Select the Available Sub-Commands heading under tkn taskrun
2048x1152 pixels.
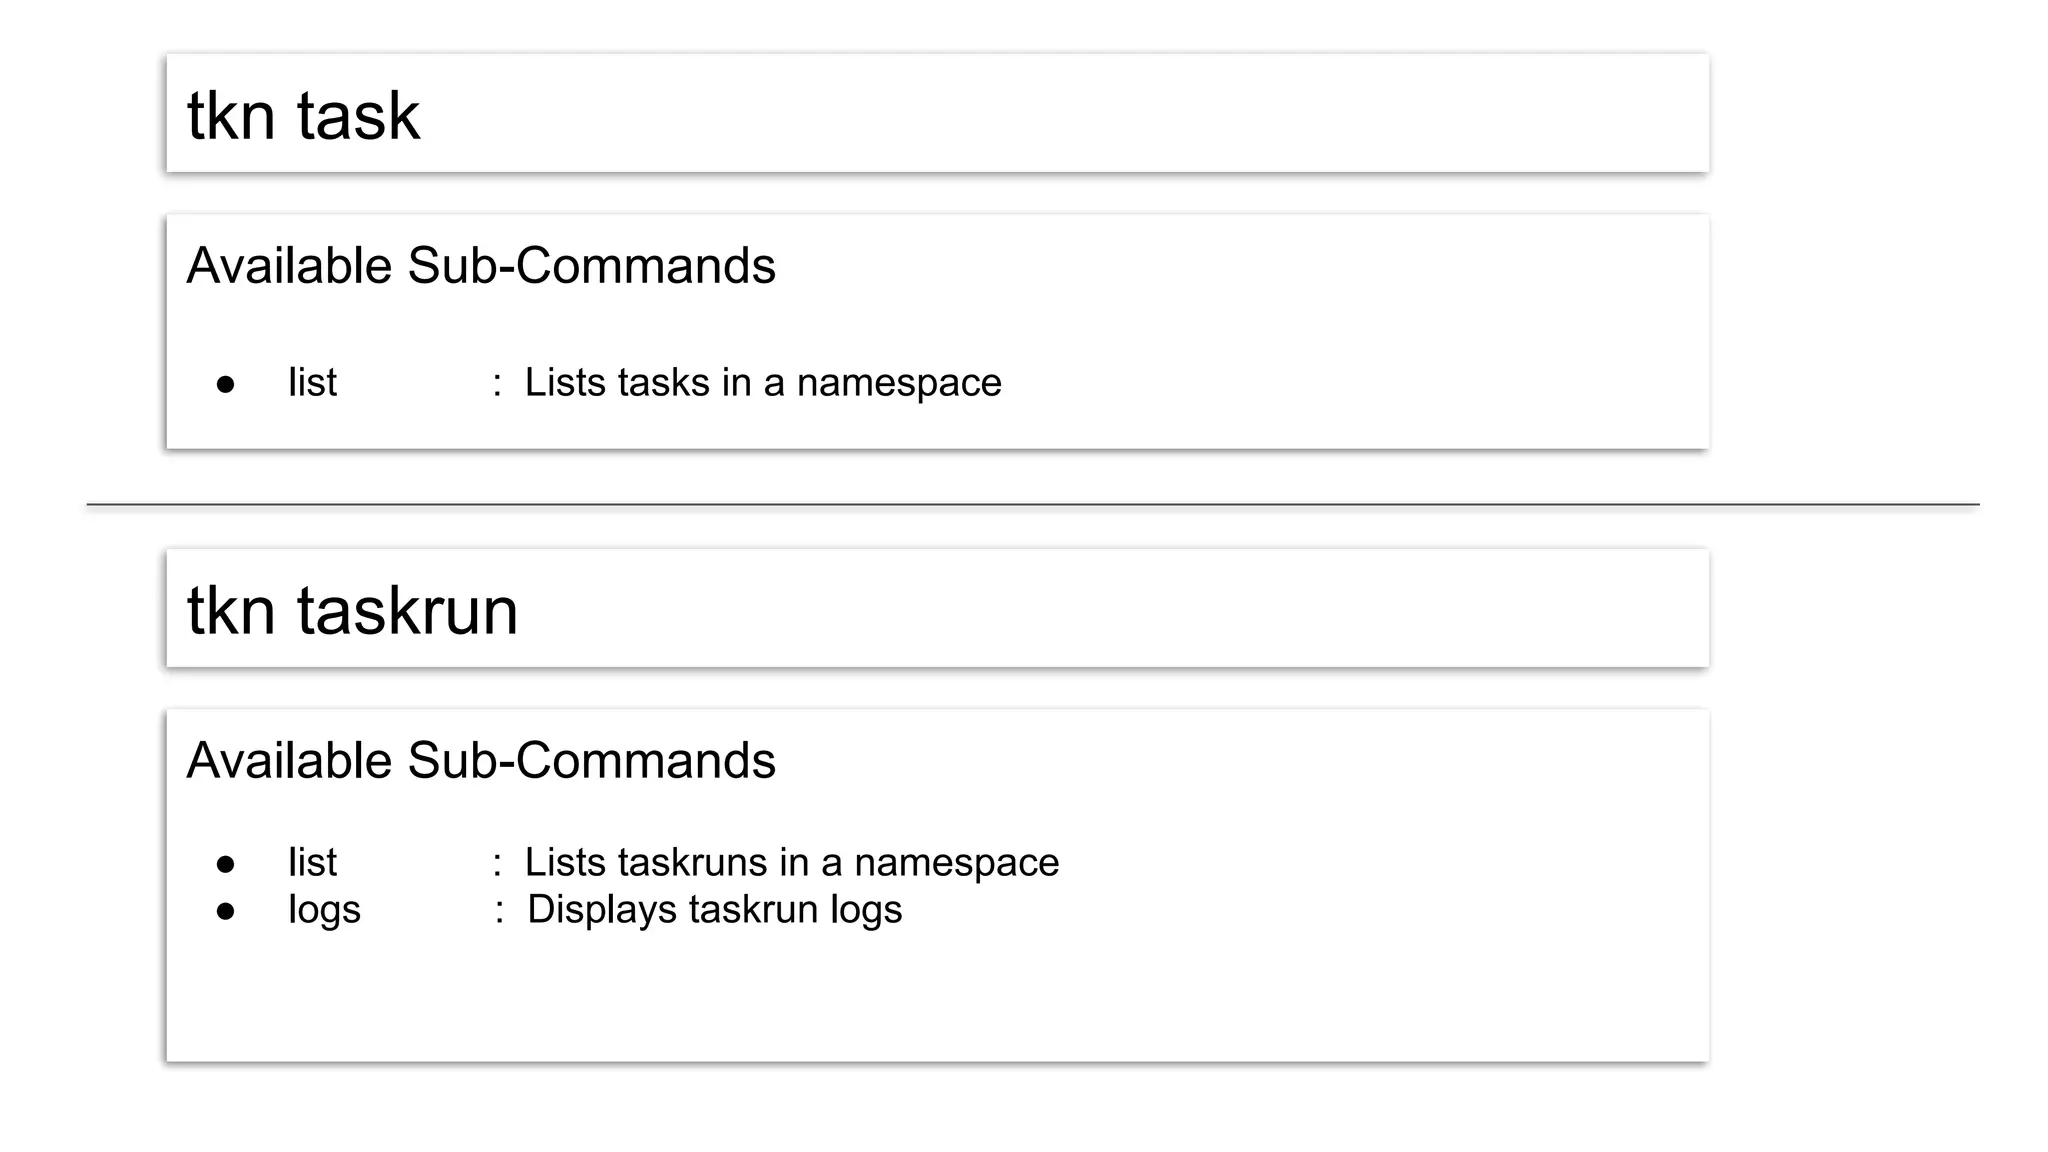point(480,761)
